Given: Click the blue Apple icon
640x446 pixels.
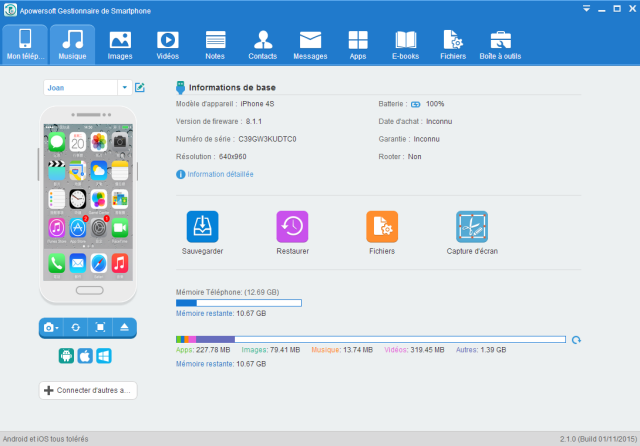Looking at the screenshot, I should coord(85,356).
